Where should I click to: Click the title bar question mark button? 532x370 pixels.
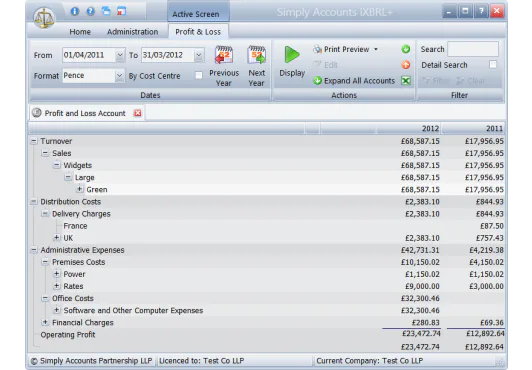click(481, 11)
